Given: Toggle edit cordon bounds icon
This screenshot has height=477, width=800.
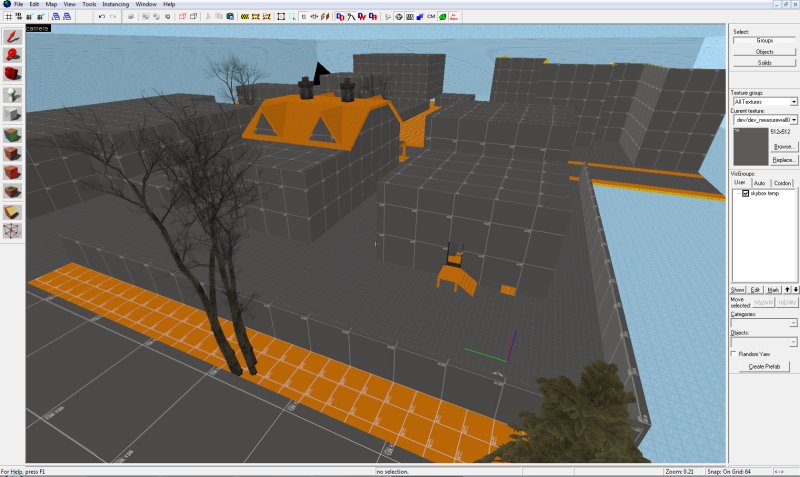Looking at the screenshot, I should (x=256, y=16).
